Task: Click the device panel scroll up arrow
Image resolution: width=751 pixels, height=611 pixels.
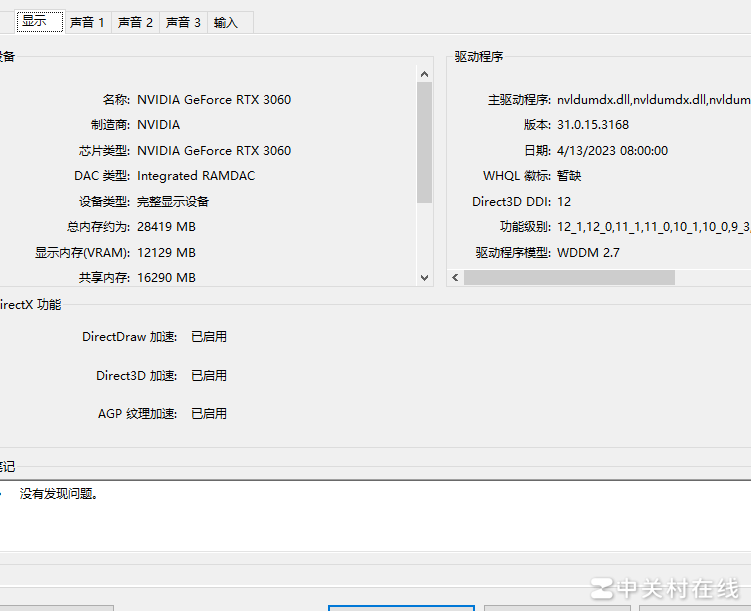Action: [x=424, y=73]
